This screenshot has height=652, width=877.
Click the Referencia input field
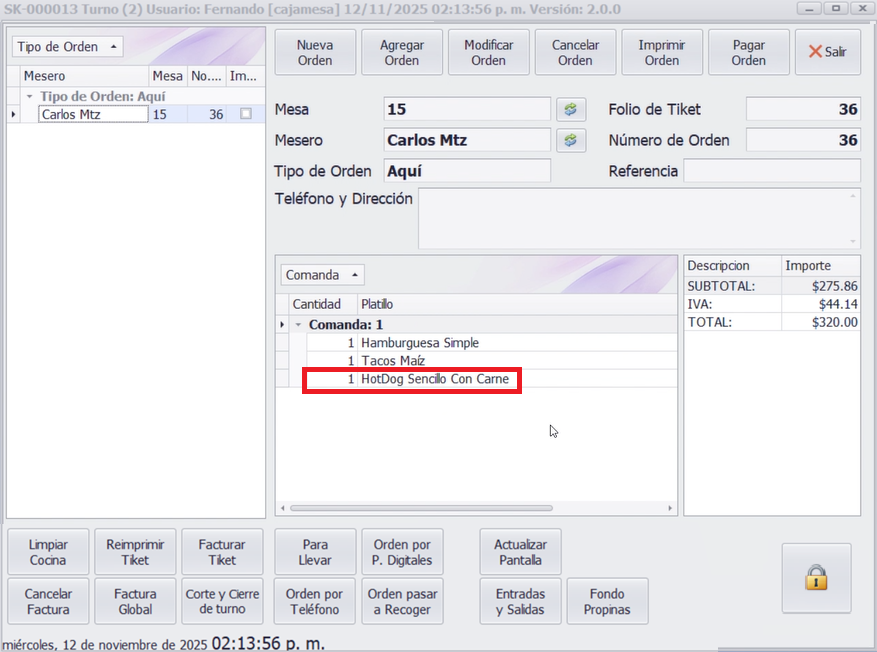point(771,171)
